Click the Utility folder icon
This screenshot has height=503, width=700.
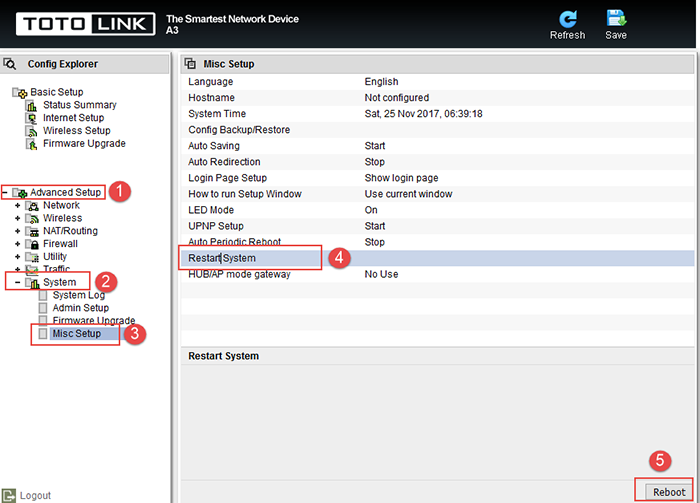click(x=32, y=257)
